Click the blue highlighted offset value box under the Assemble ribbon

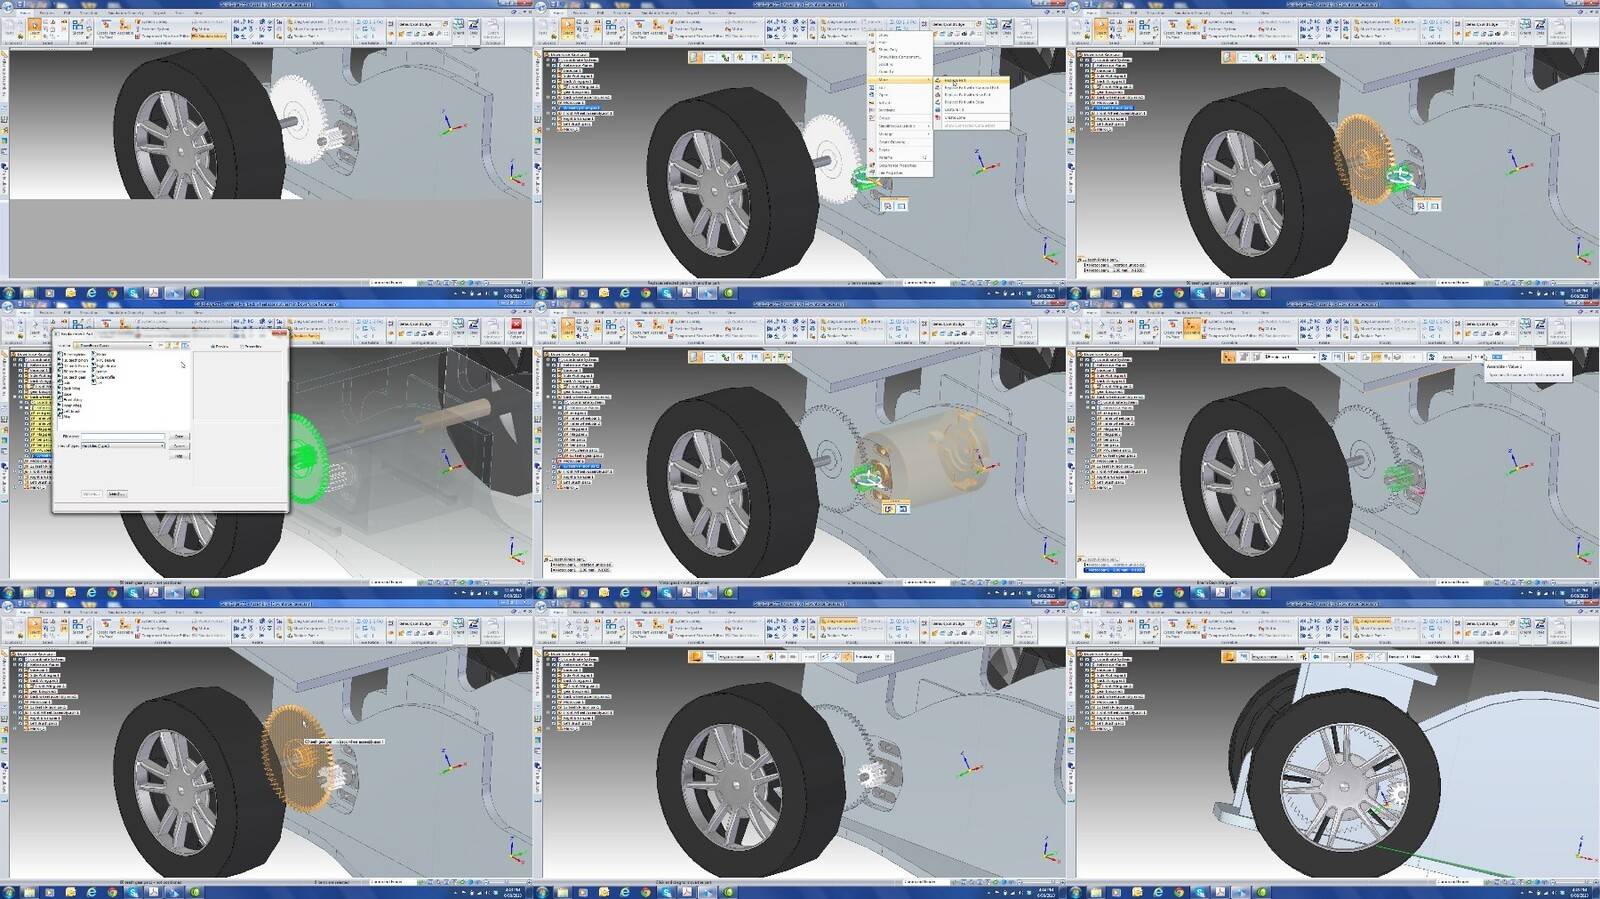coord(1497,357)
